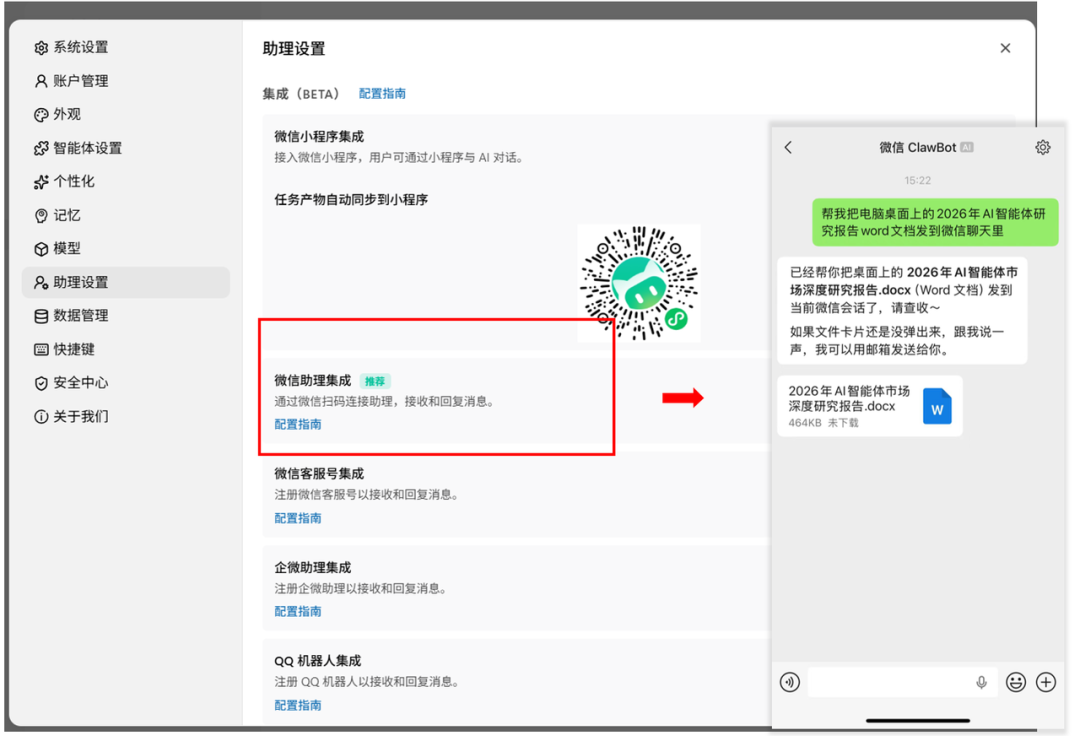Click the database icon beside 数据管理
Image resolution: width=1080 pixels, height=736 pixels.
coord(41,316)
